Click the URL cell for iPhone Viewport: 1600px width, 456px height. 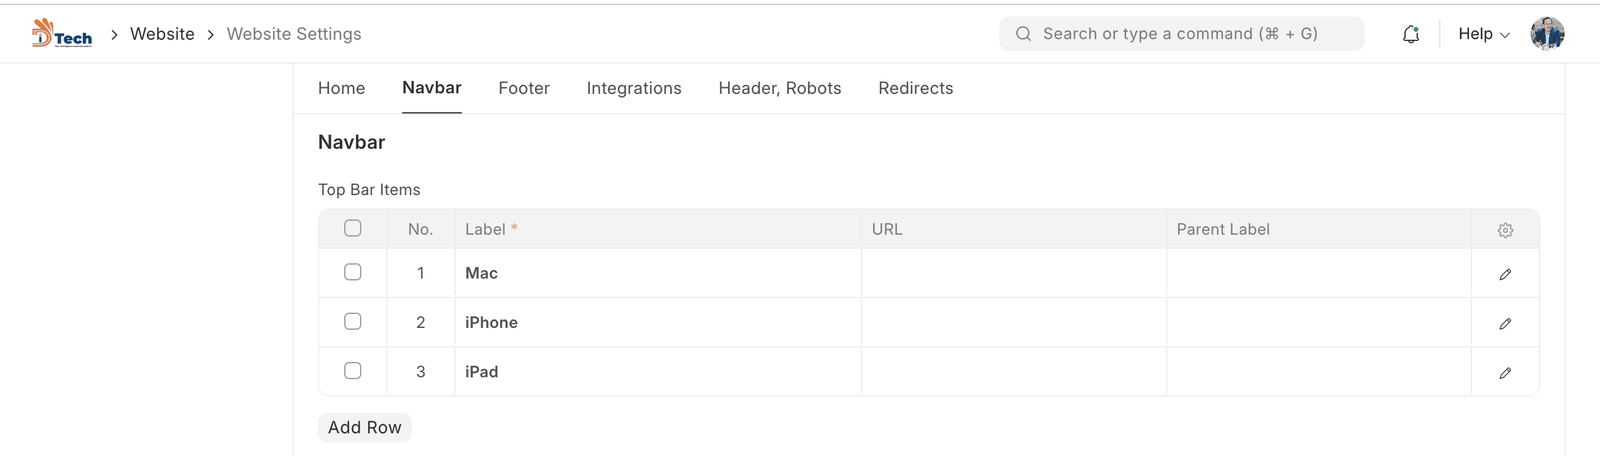point(1013,322)
